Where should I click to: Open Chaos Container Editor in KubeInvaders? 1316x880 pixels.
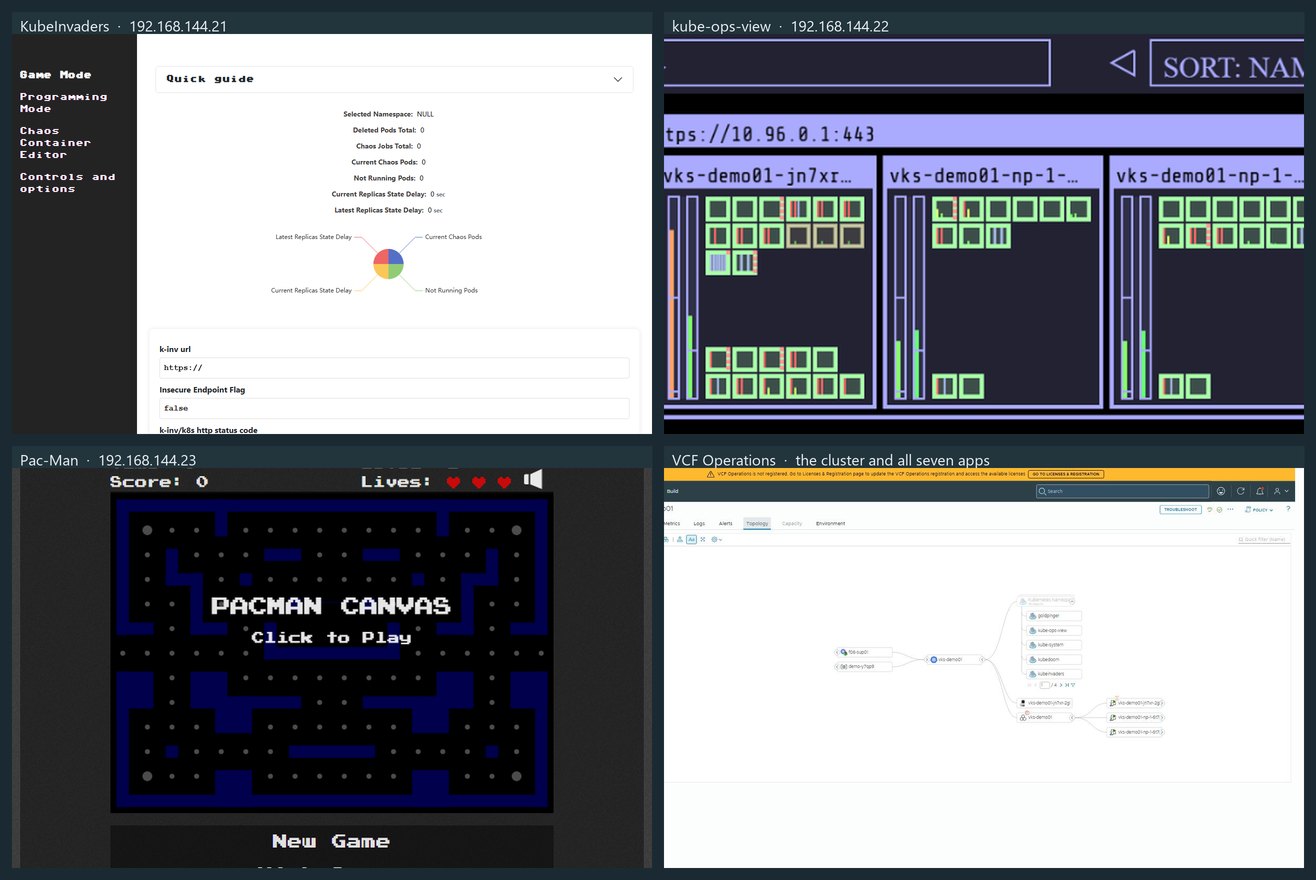(x=55, y=143)
